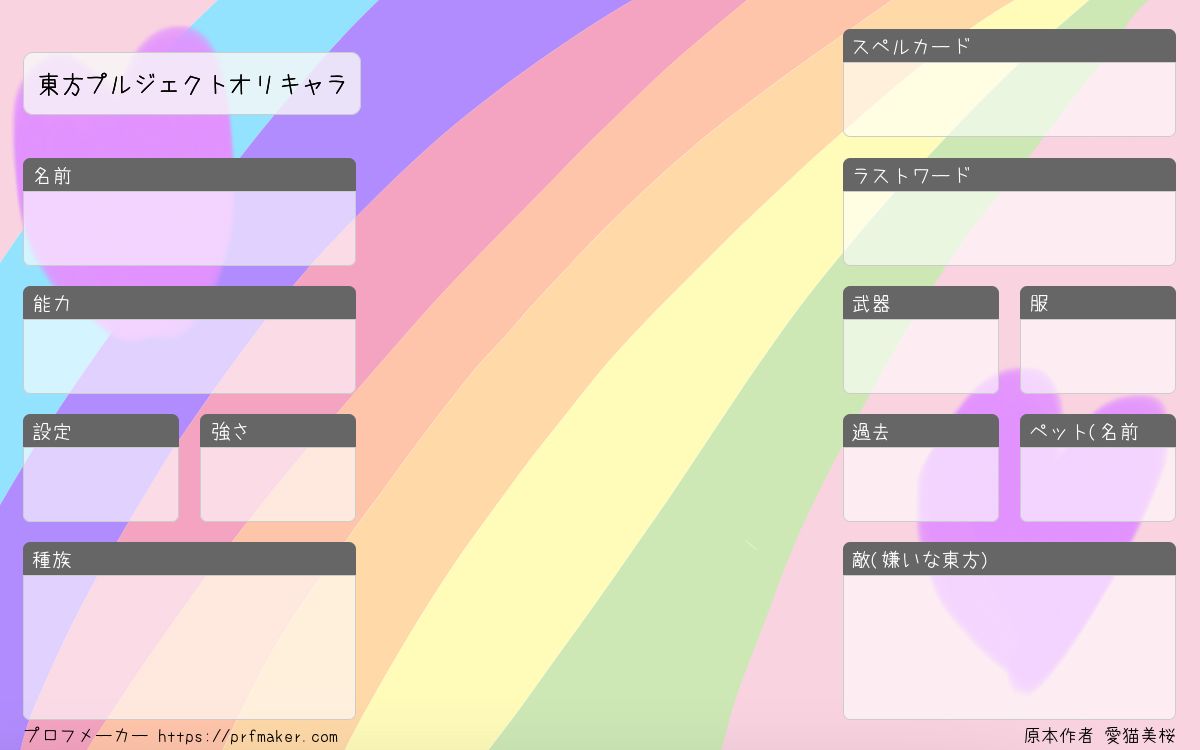
Task: Click the 種族 header label
Action: [x=189, y=559]
